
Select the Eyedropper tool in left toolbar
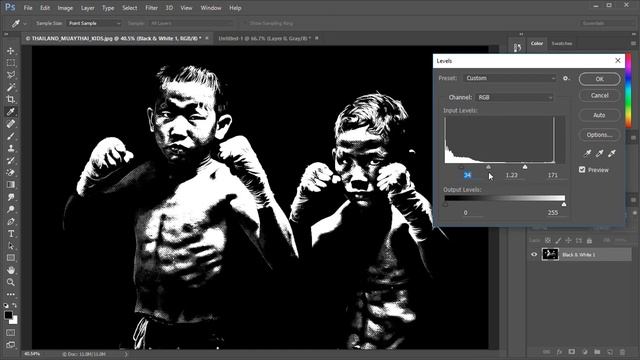tap(11, 111)
